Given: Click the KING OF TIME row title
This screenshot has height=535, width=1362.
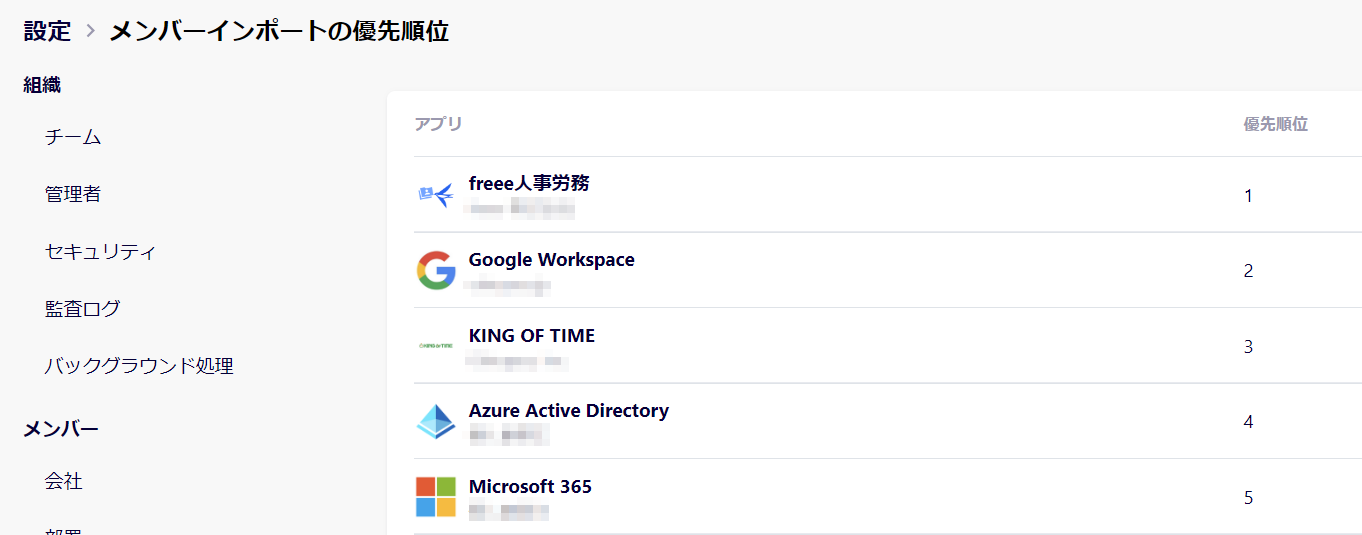Looking at the screenshot, I should pos(531,335).
